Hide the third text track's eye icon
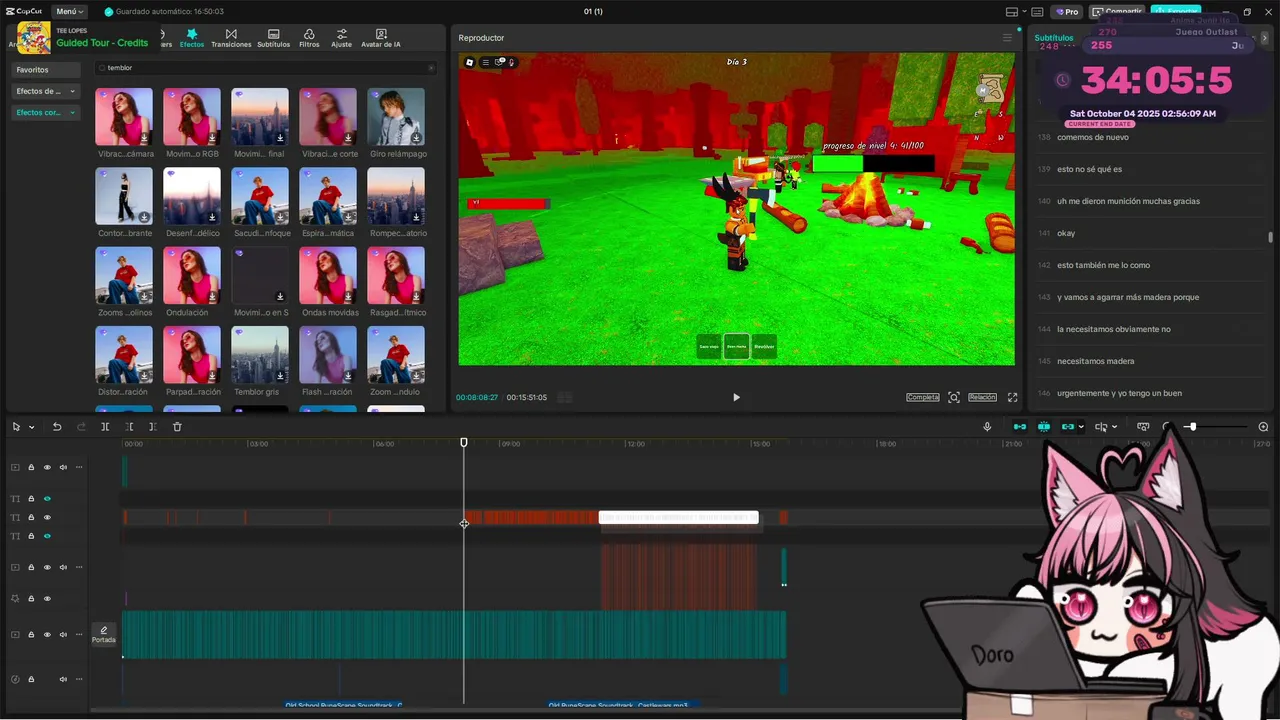The image size is (1280, 720). (x=47, y=536)
